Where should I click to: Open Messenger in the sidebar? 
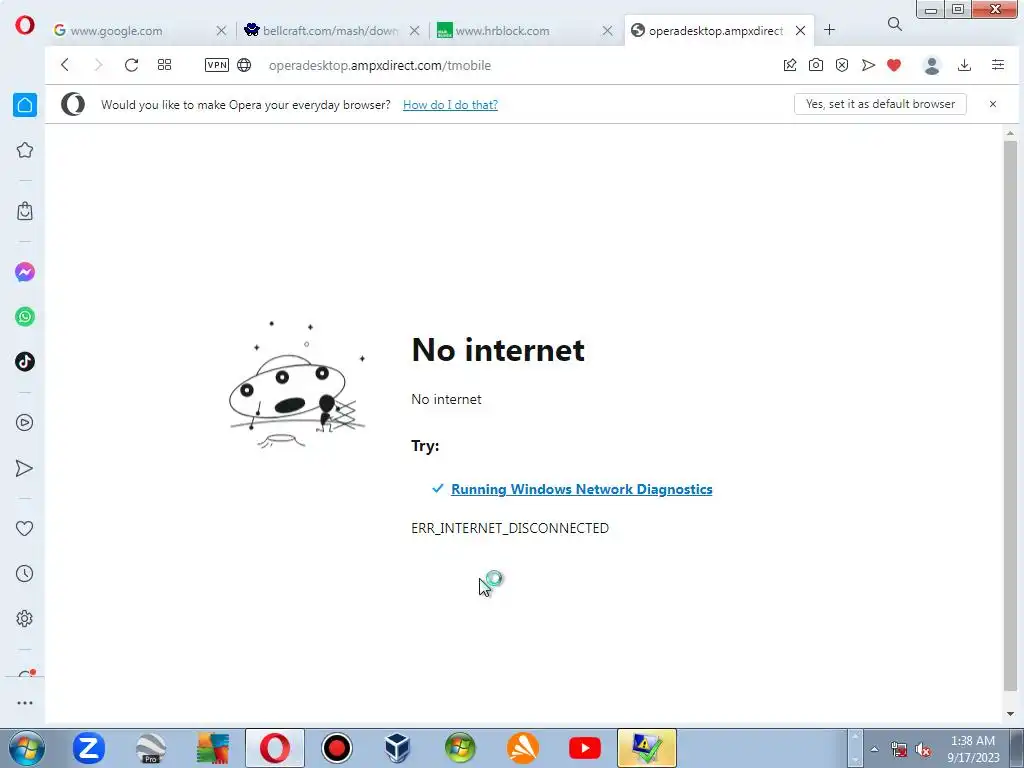[25, 272]
